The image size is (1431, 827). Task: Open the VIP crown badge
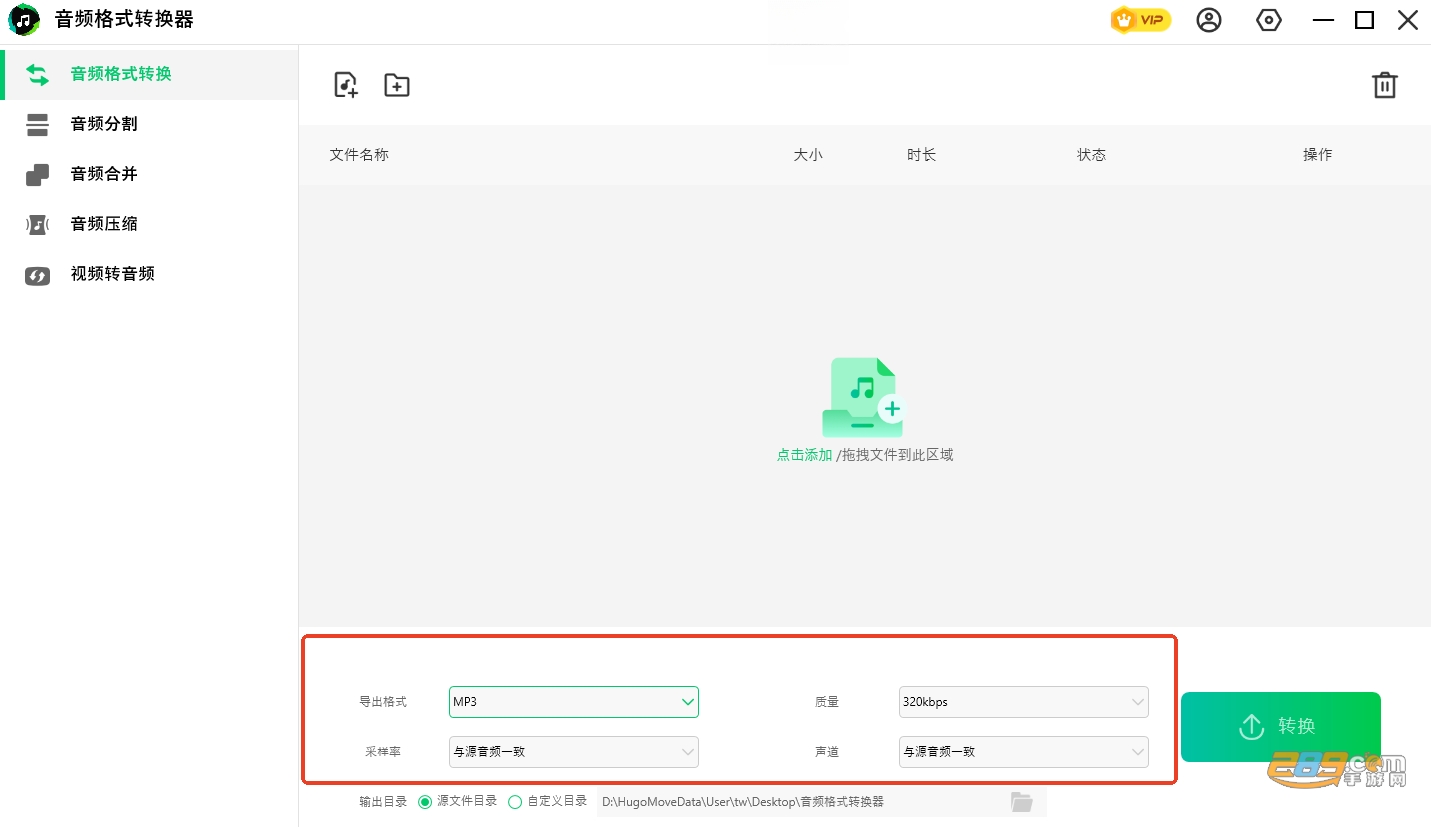1140,20
